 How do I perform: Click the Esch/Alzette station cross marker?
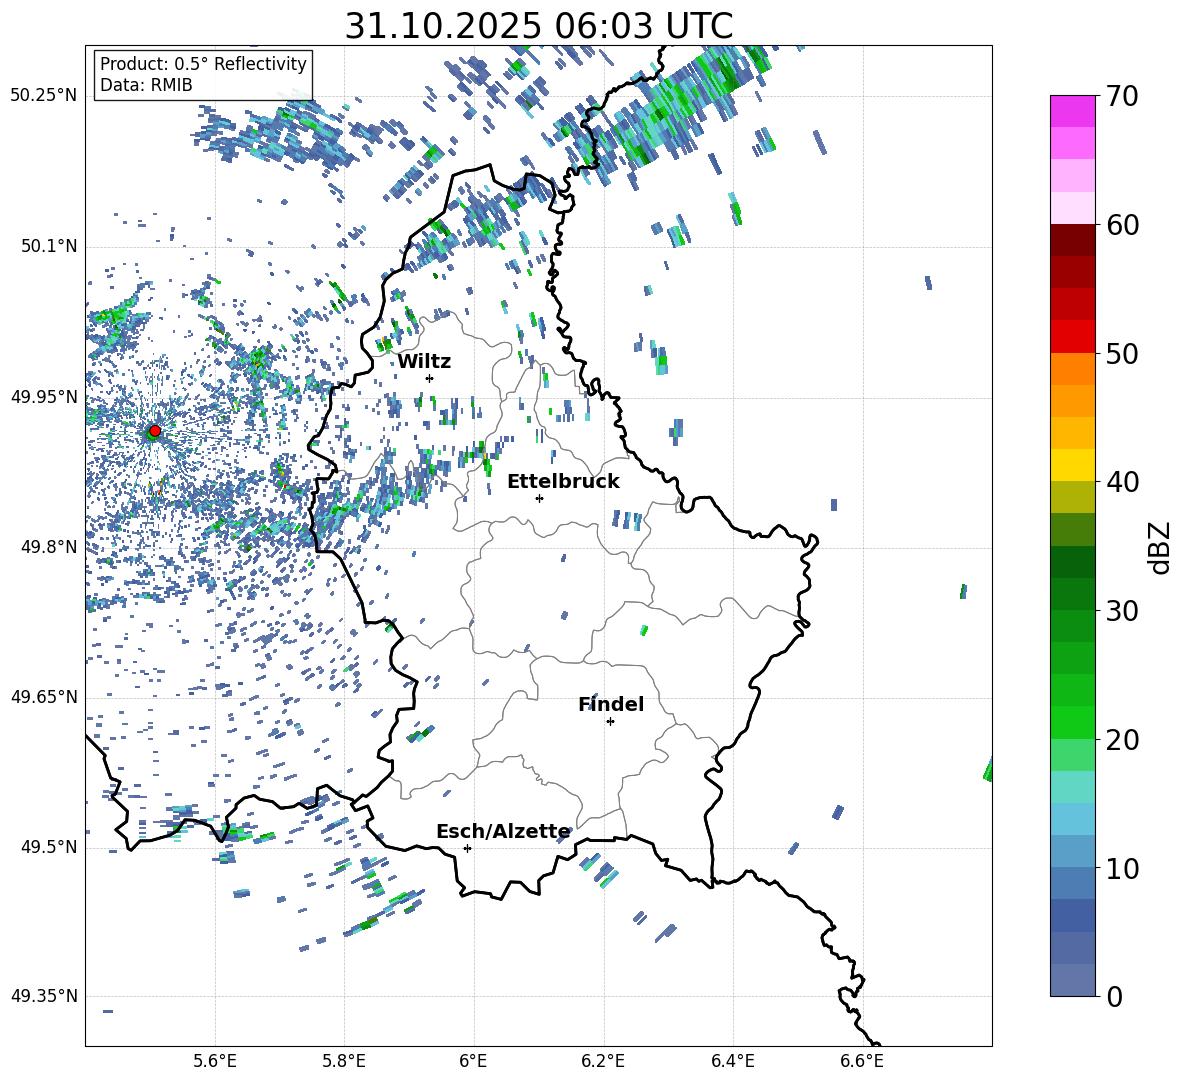click(x=467, y=848)
